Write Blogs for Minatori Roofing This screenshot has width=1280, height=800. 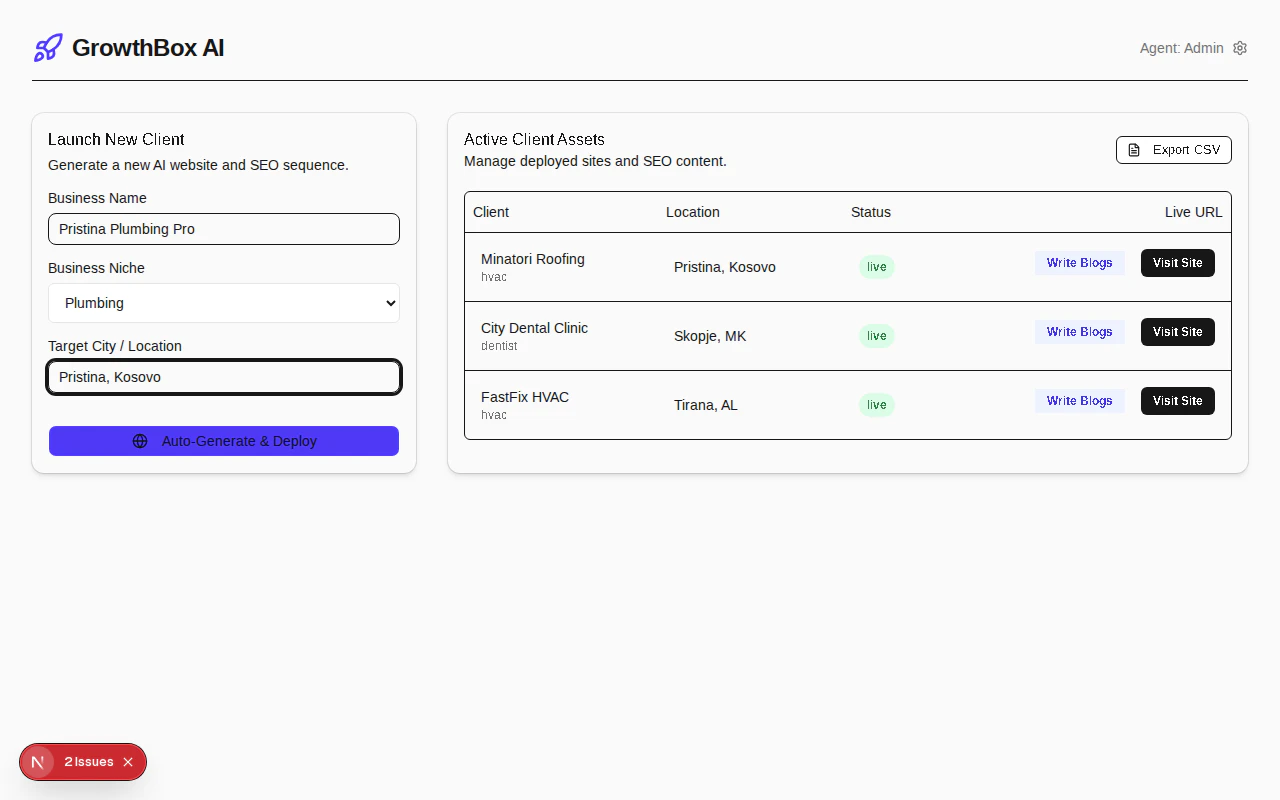coord(1080,263)
